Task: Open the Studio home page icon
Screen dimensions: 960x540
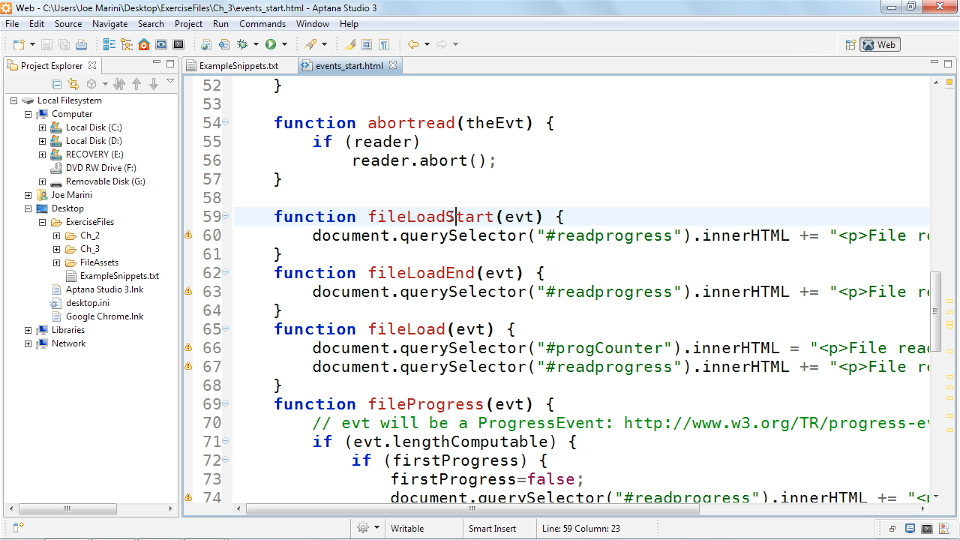Action: [144, 45]
